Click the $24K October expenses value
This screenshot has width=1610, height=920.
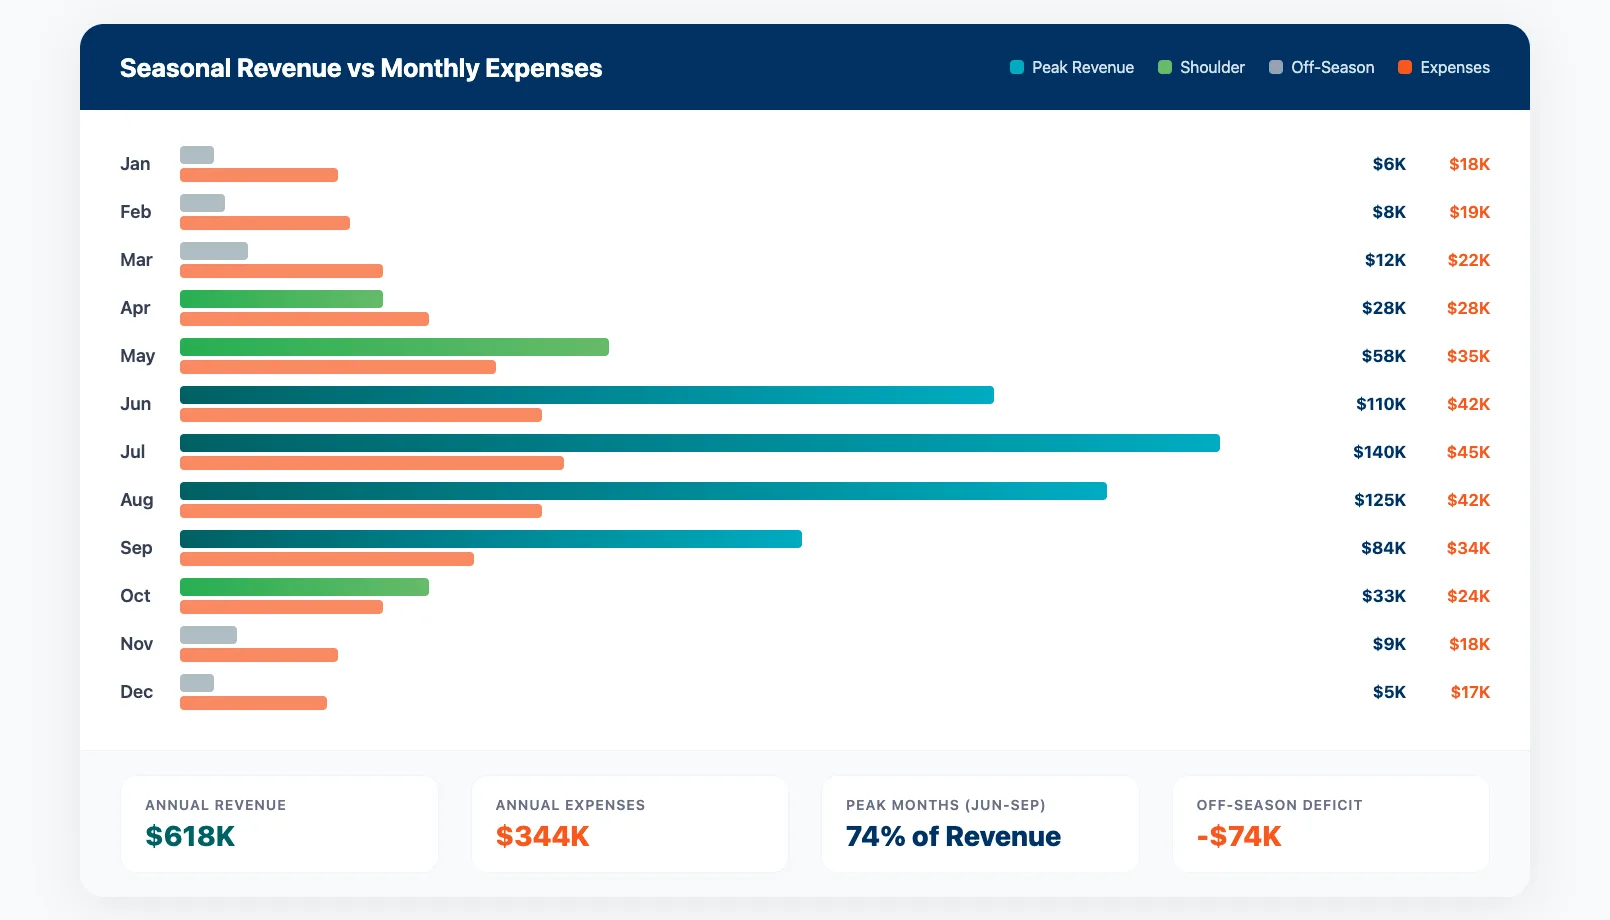pos(1468,596)
